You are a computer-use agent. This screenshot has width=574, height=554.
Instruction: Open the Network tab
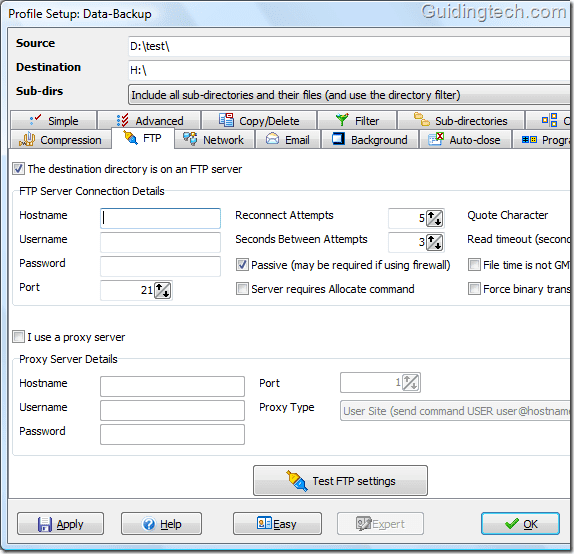coord(214,140)
